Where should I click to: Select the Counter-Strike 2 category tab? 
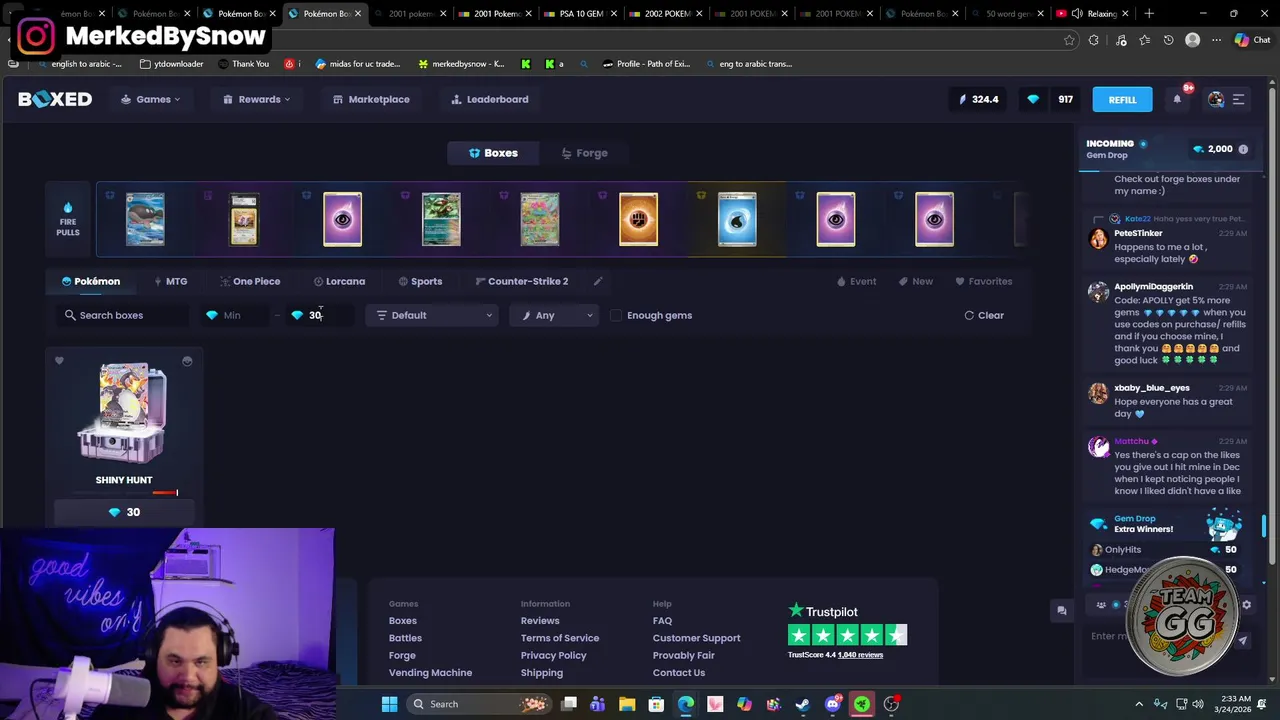pos(521,281)
